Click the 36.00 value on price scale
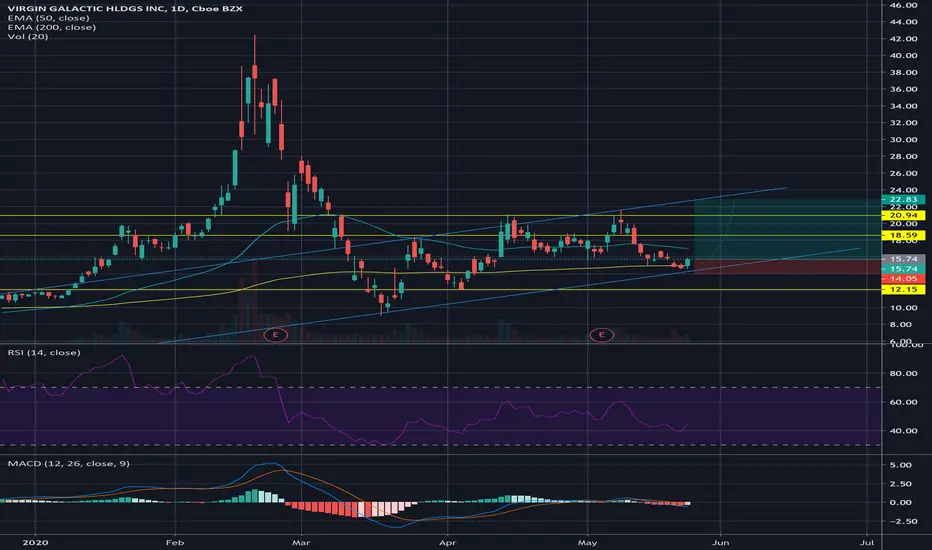 pyautogui.click(x=903, y=89)
